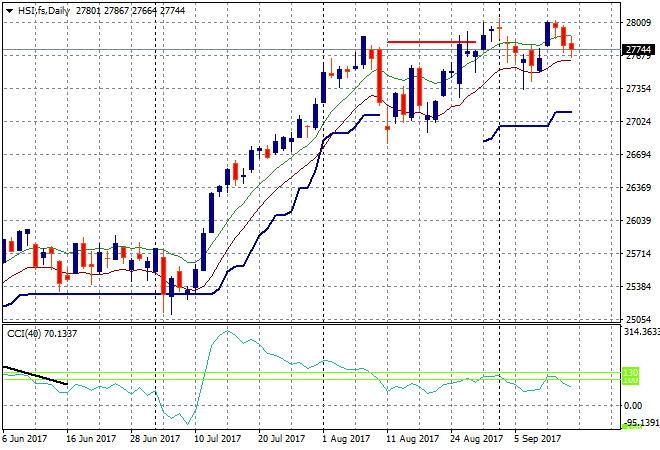
Task: Click the current price label 27744
Action: (x=638, y=49)
